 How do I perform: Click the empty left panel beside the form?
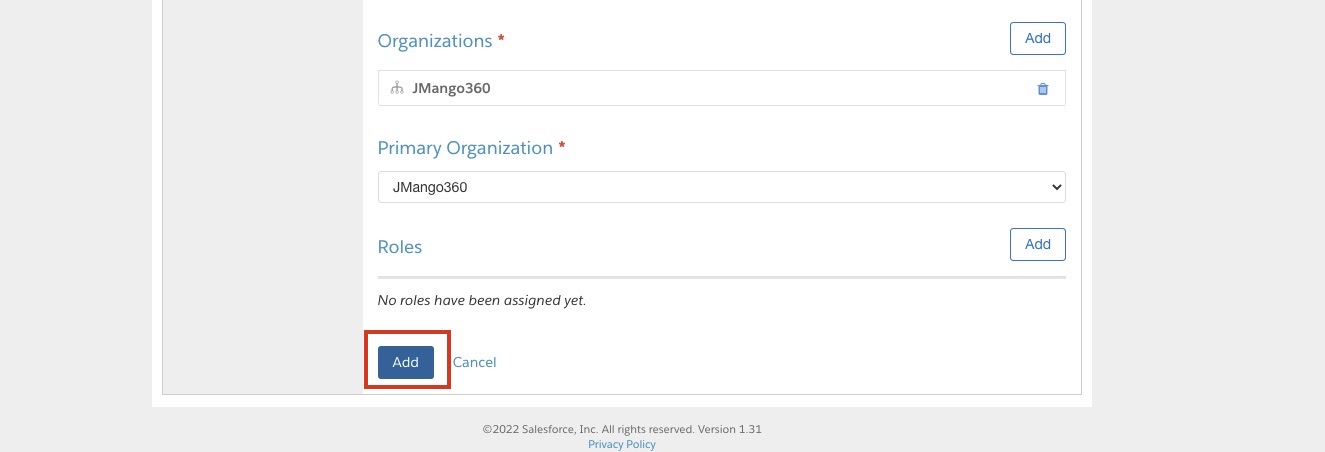(262, 200)
